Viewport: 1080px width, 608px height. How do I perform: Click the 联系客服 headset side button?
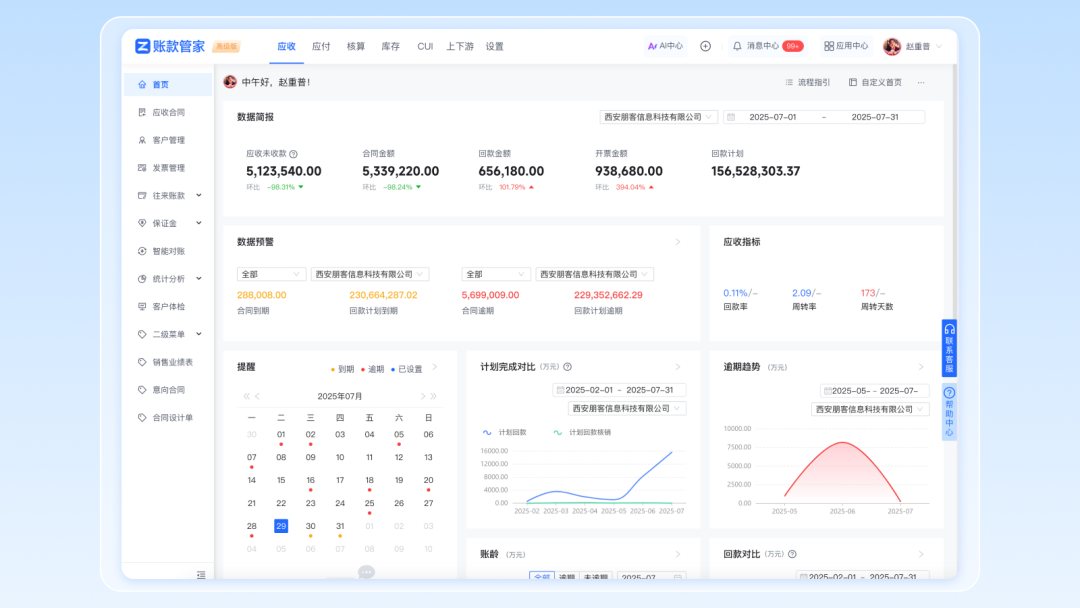click(x=949, y=349)
